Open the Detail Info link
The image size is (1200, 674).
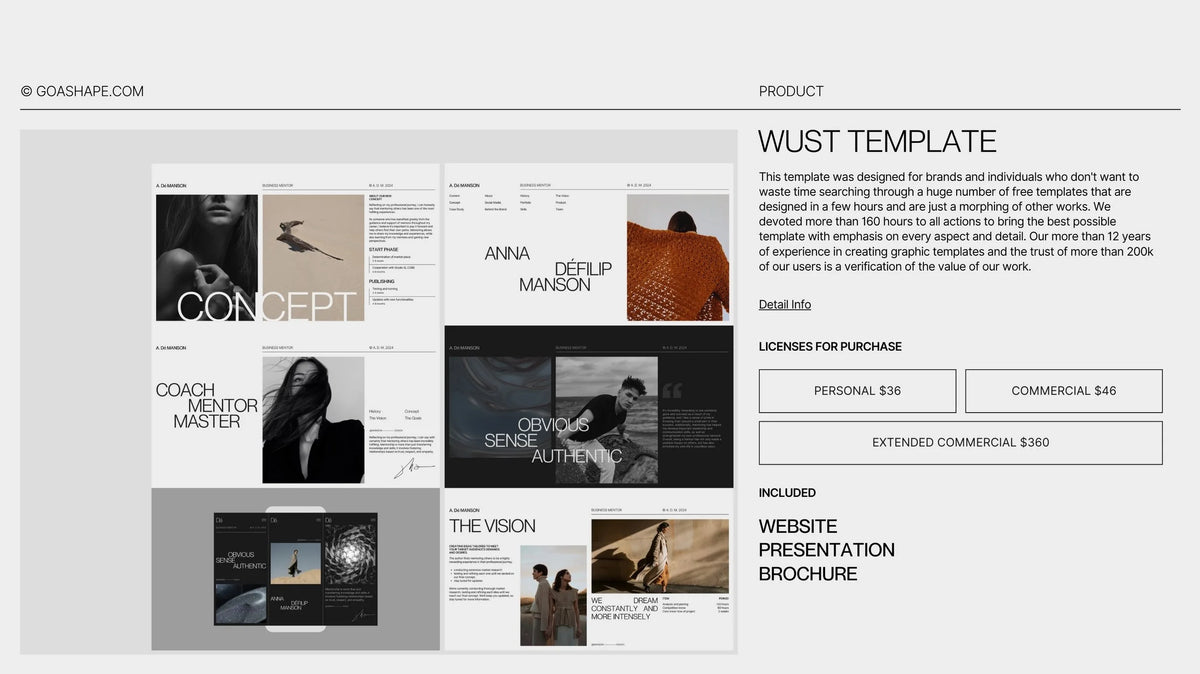[785, 304]
